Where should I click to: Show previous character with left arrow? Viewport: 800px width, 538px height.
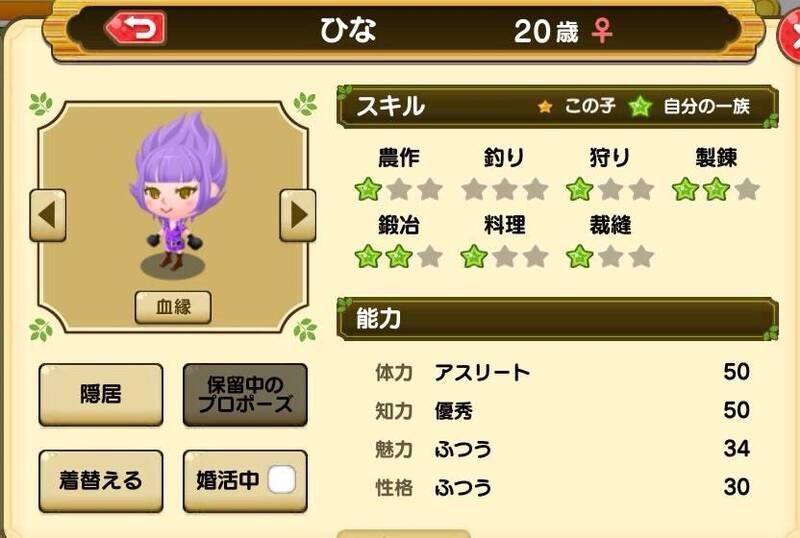tap(48, 215)
